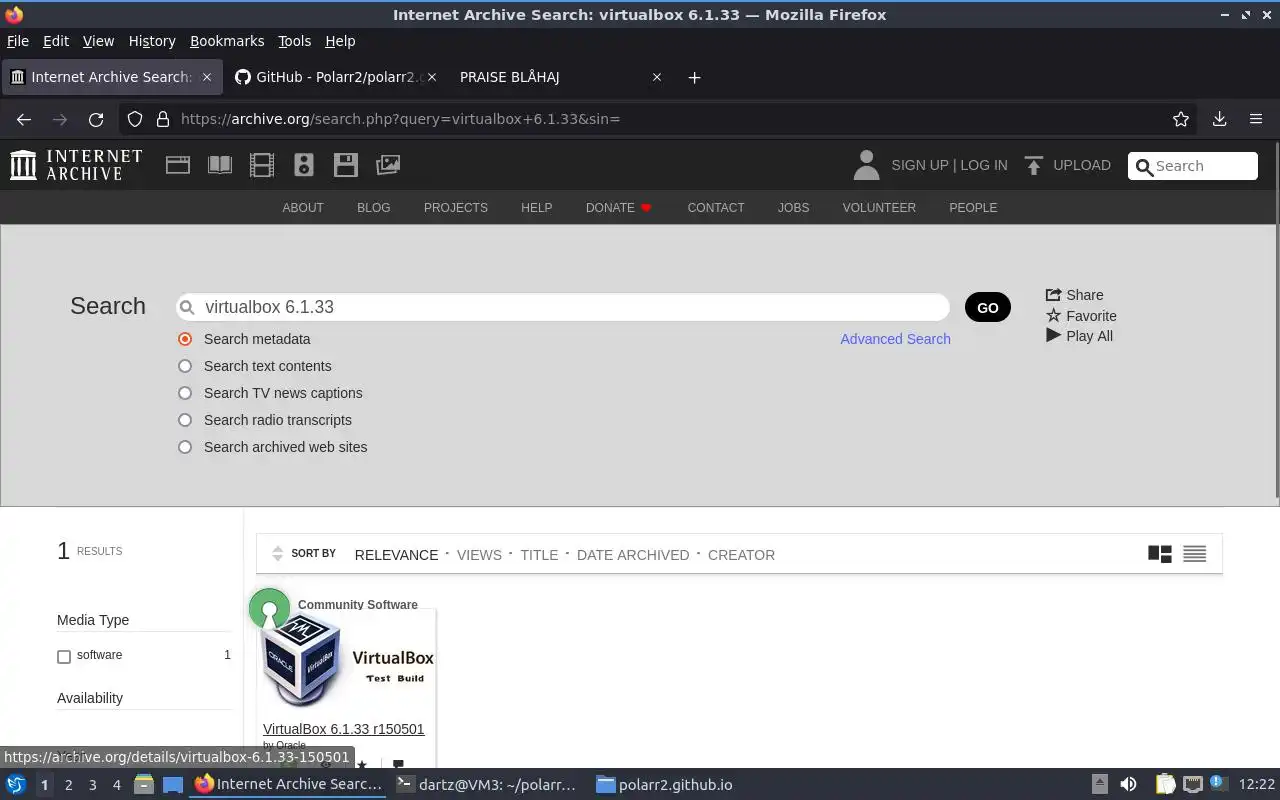Click the Share icon link
The width and height of the screenshot is (1280, 800).
(x=1075, y=295)
